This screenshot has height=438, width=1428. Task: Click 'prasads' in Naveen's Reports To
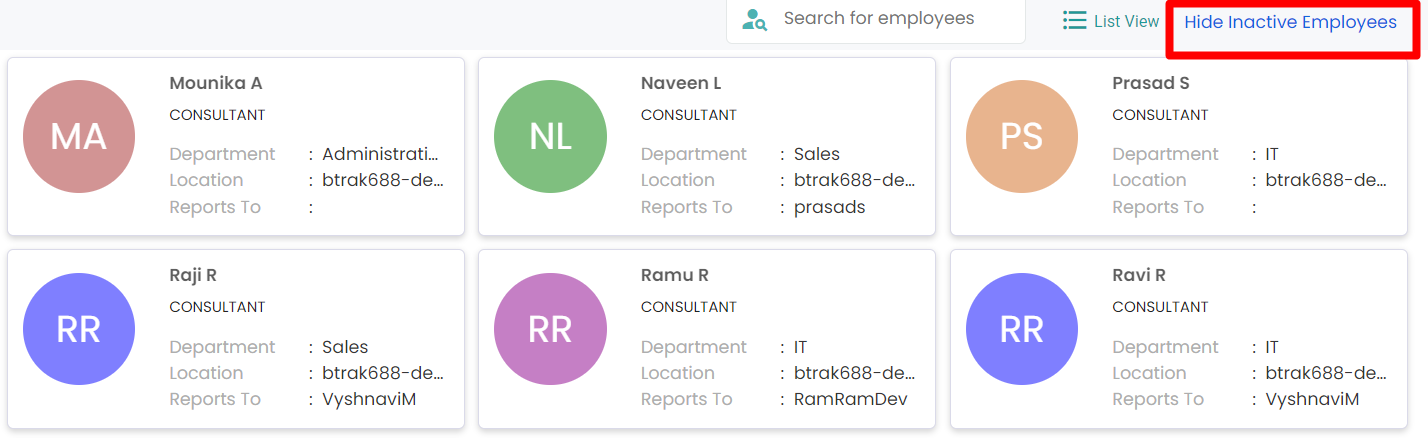pos(830,207)
